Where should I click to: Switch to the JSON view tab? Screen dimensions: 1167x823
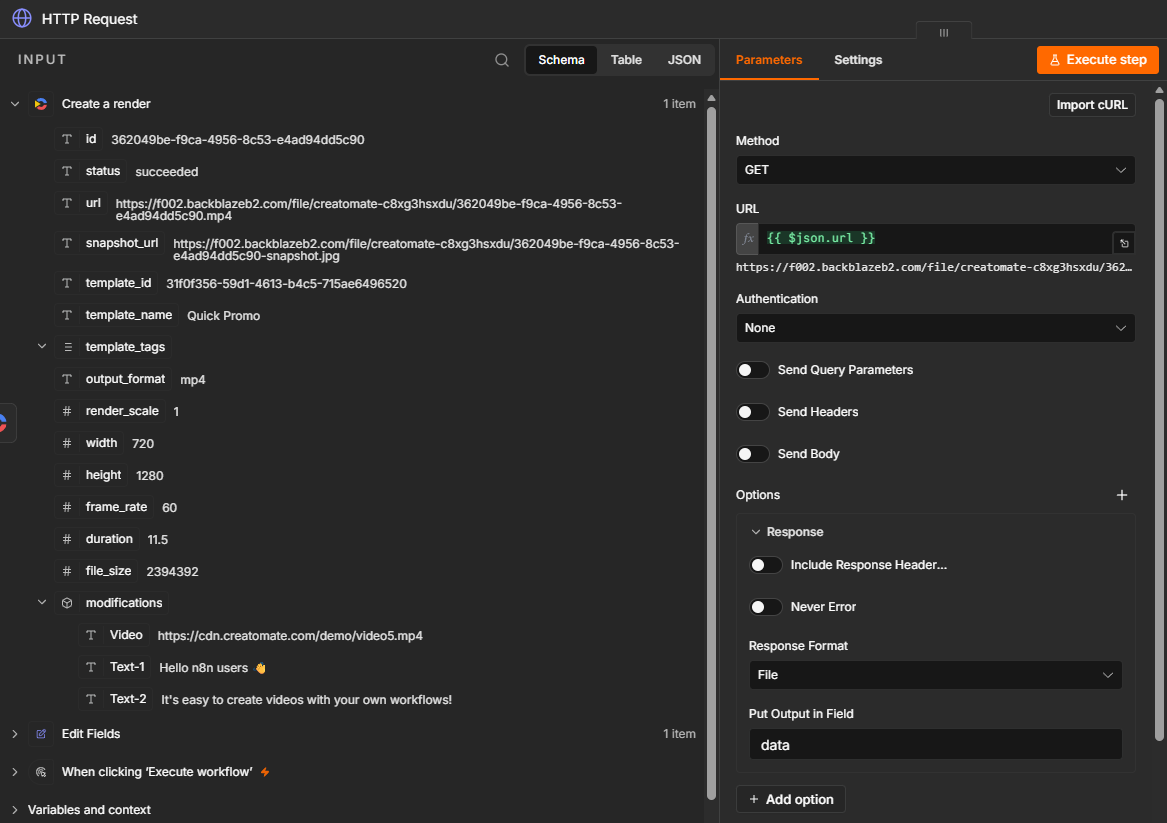click(x=684, y=60)
